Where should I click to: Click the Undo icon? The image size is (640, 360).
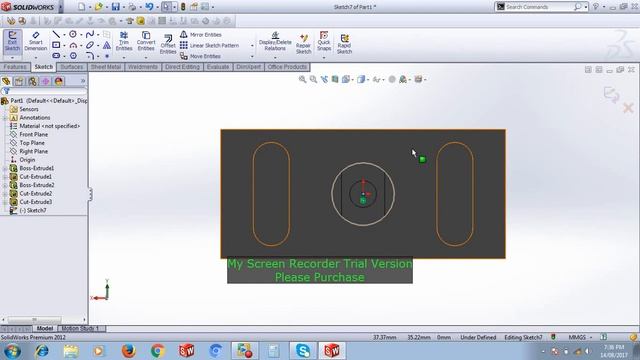point(149,7)
